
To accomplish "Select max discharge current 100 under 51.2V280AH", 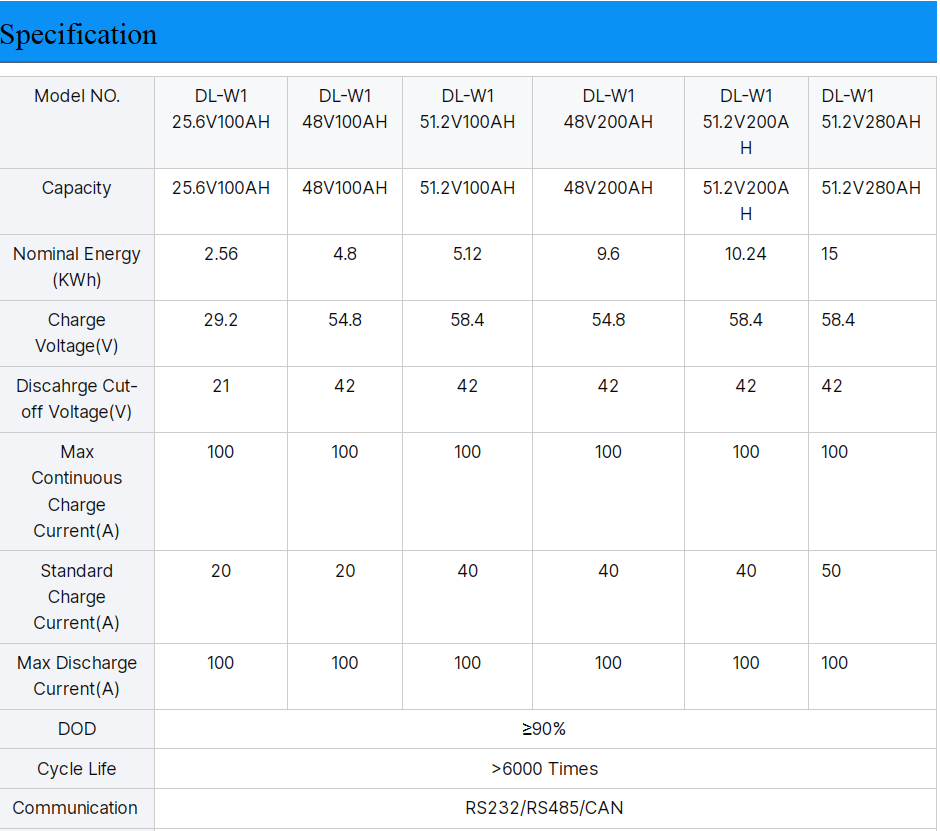I will (x=834, y=663).
